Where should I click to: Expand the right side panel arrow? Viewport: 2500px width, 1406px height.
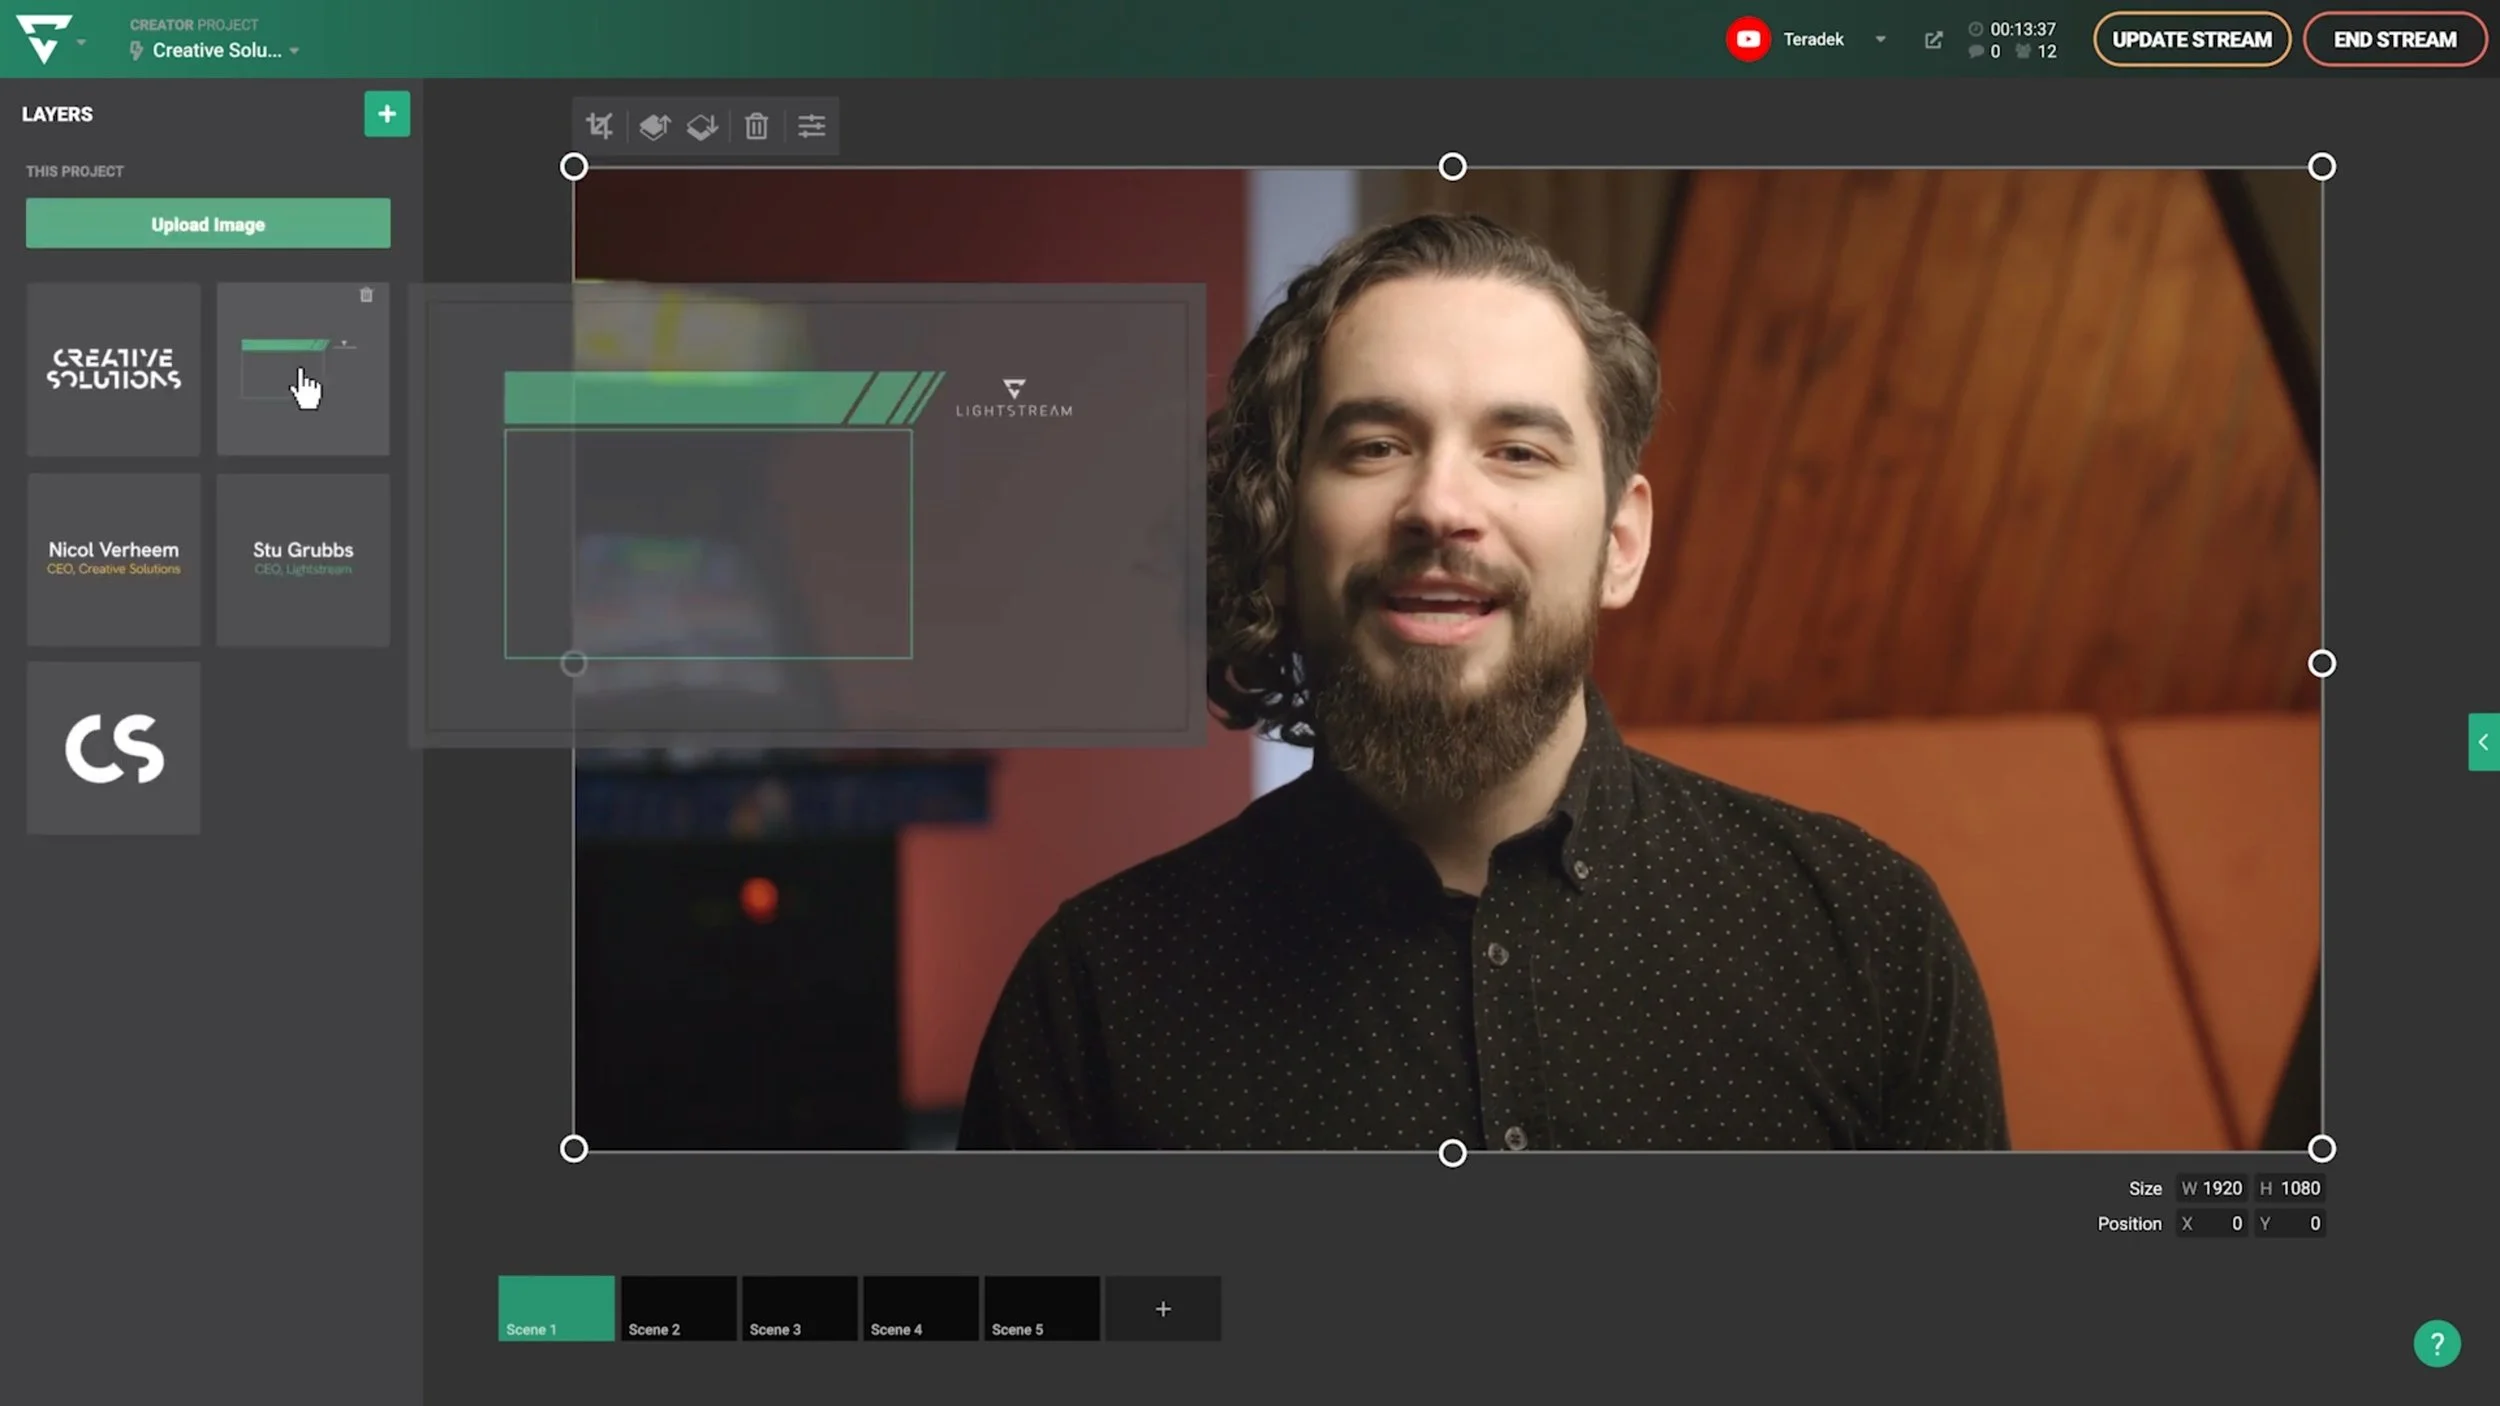(x=2483, y=742)
